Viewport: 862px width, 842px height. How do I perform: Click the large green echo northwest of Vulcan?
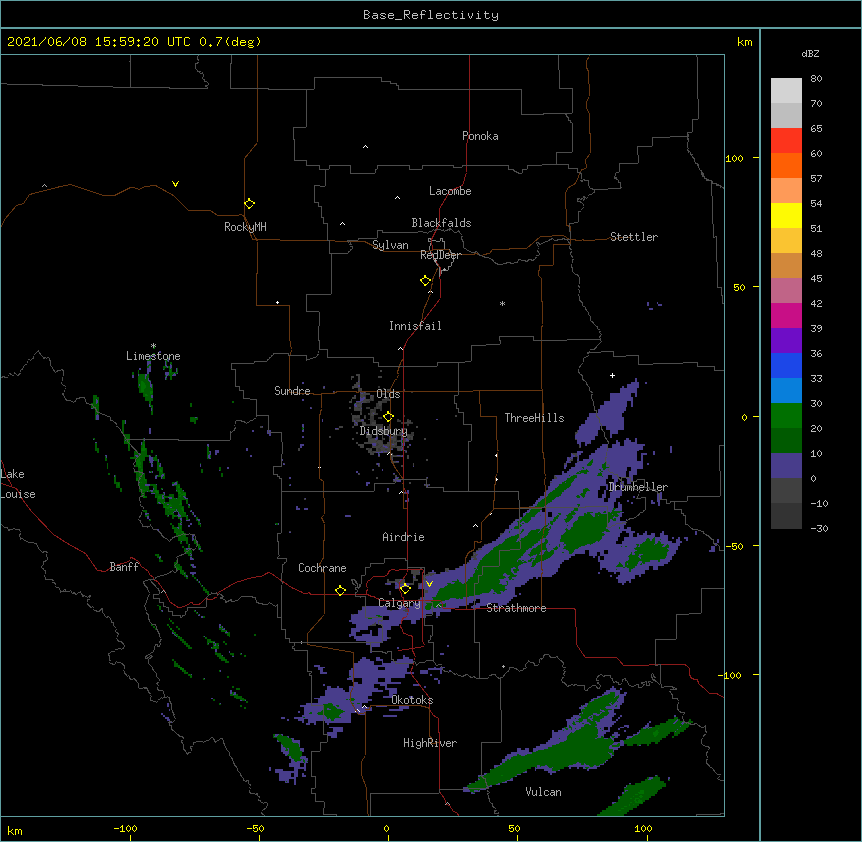pos(555,753)
